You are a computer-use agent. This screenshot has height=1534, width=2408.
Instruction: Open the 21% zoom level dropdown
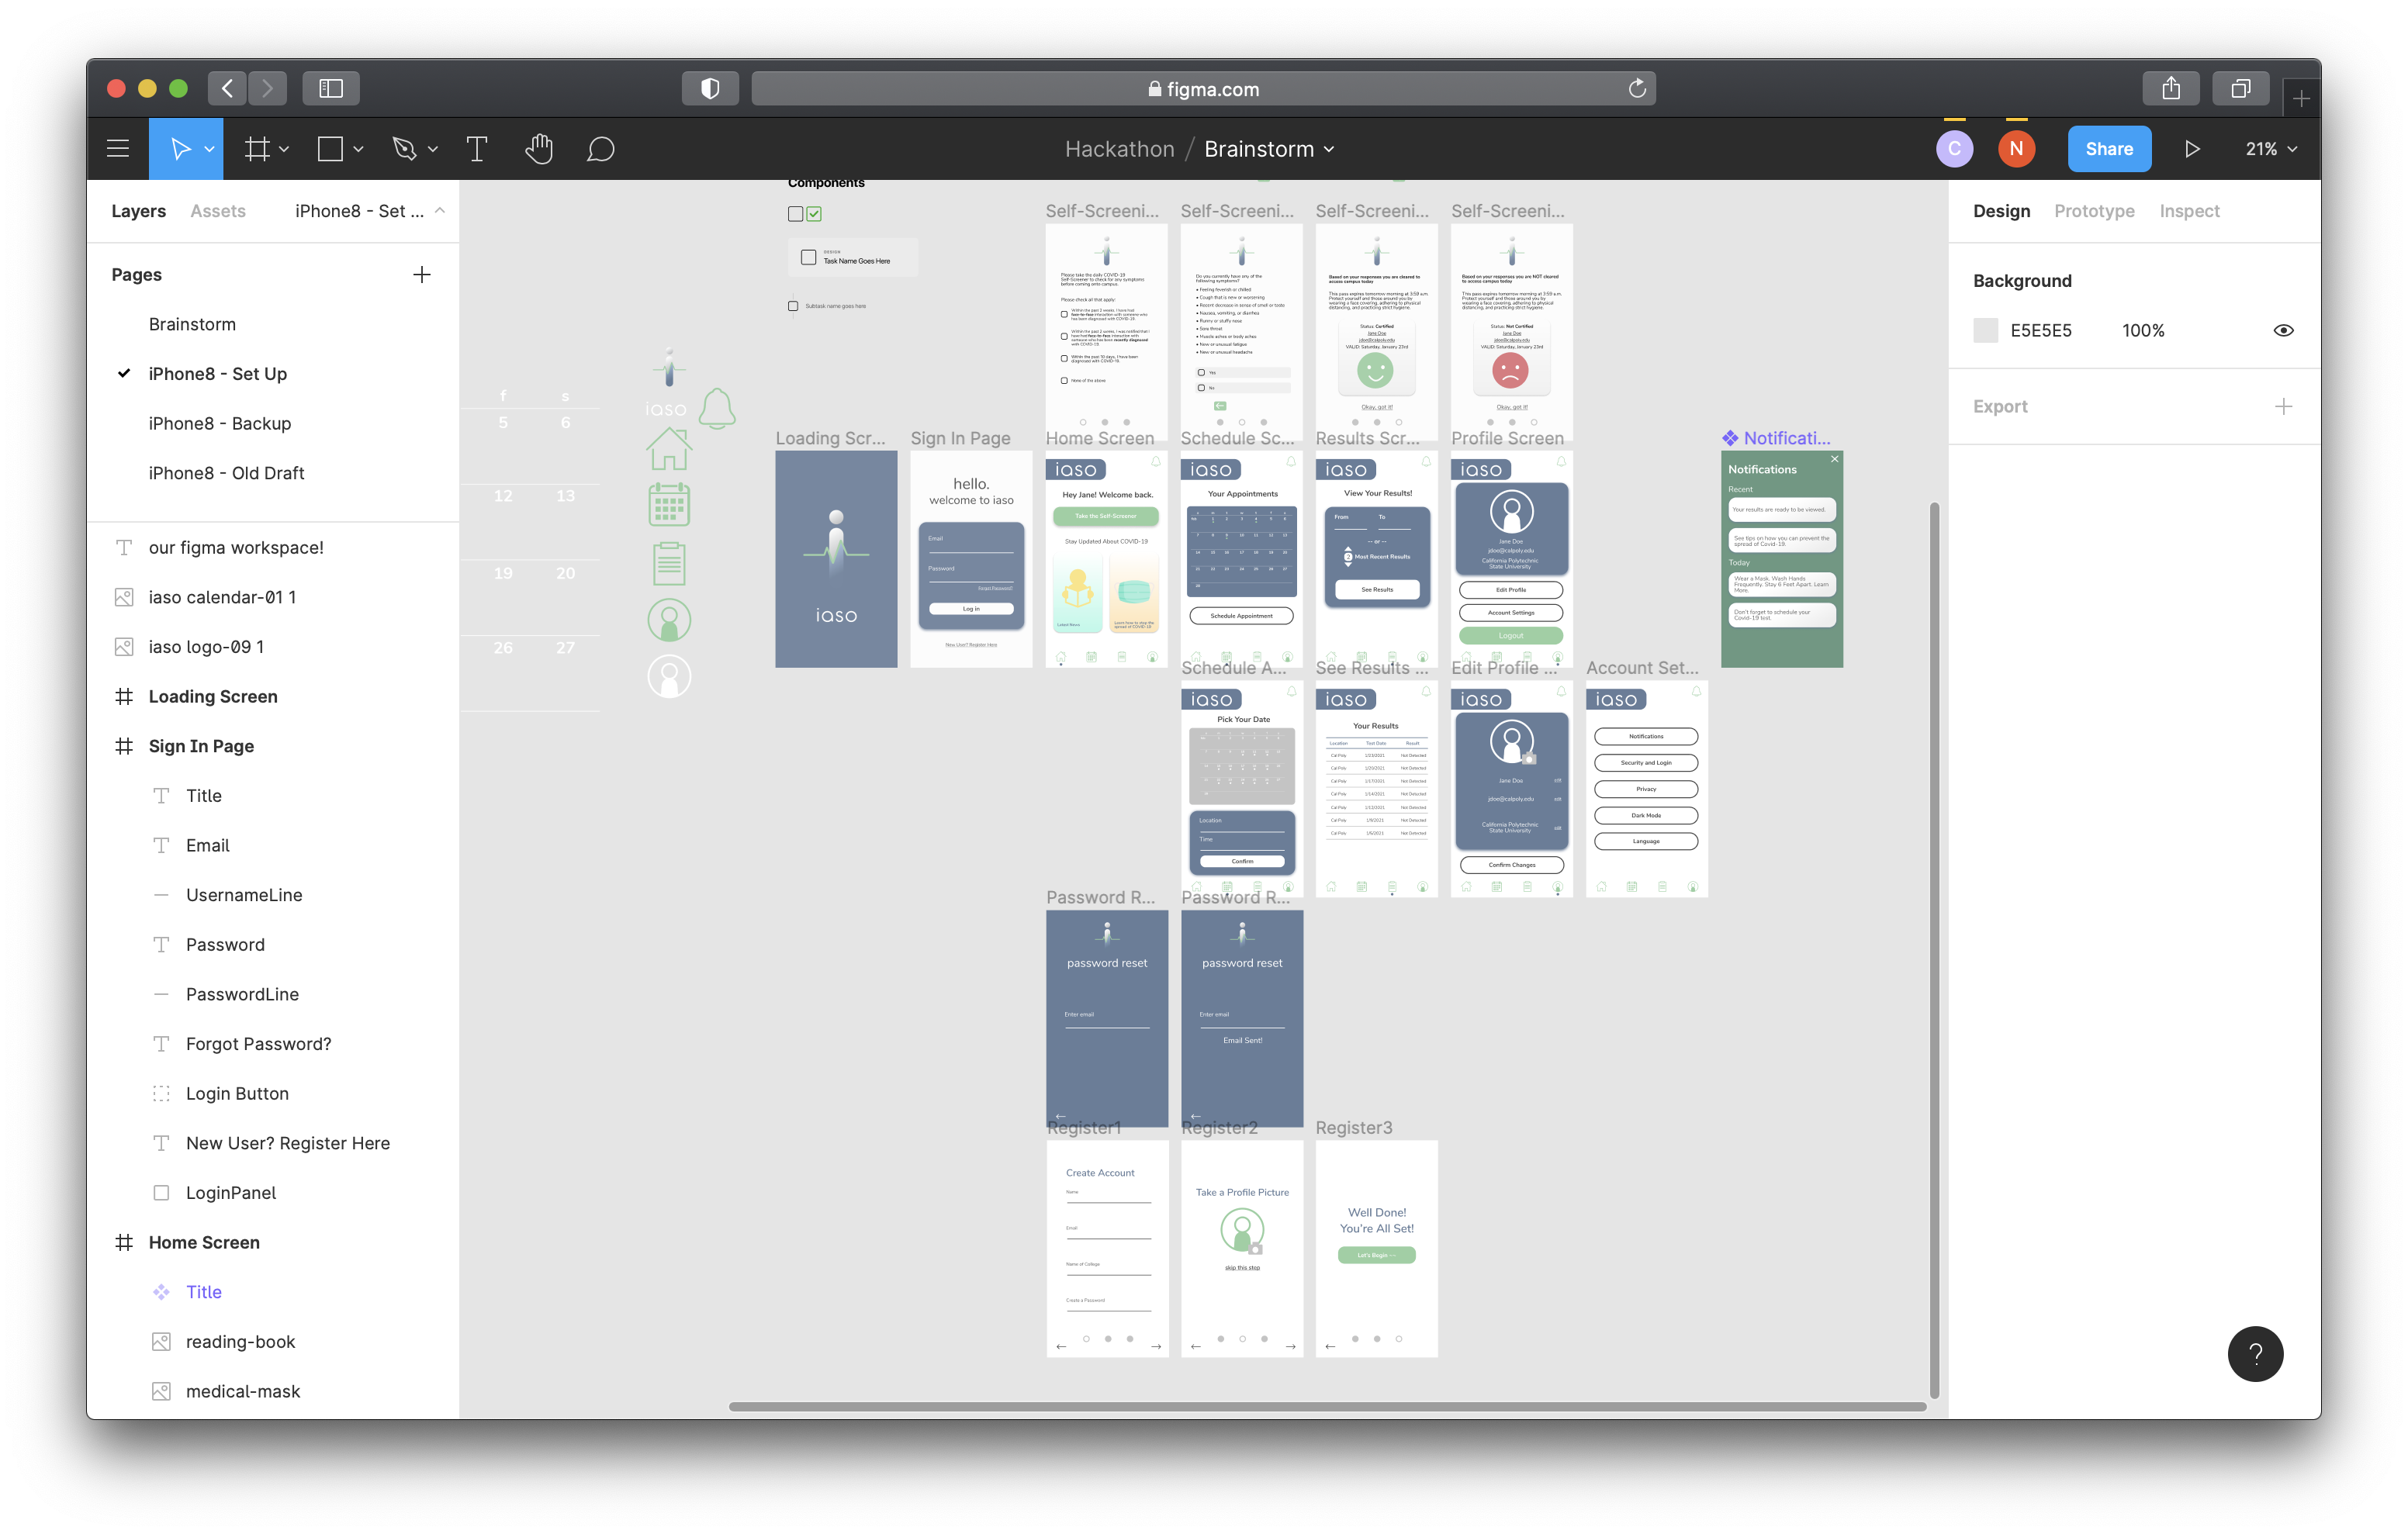(x=2271, y=149)
